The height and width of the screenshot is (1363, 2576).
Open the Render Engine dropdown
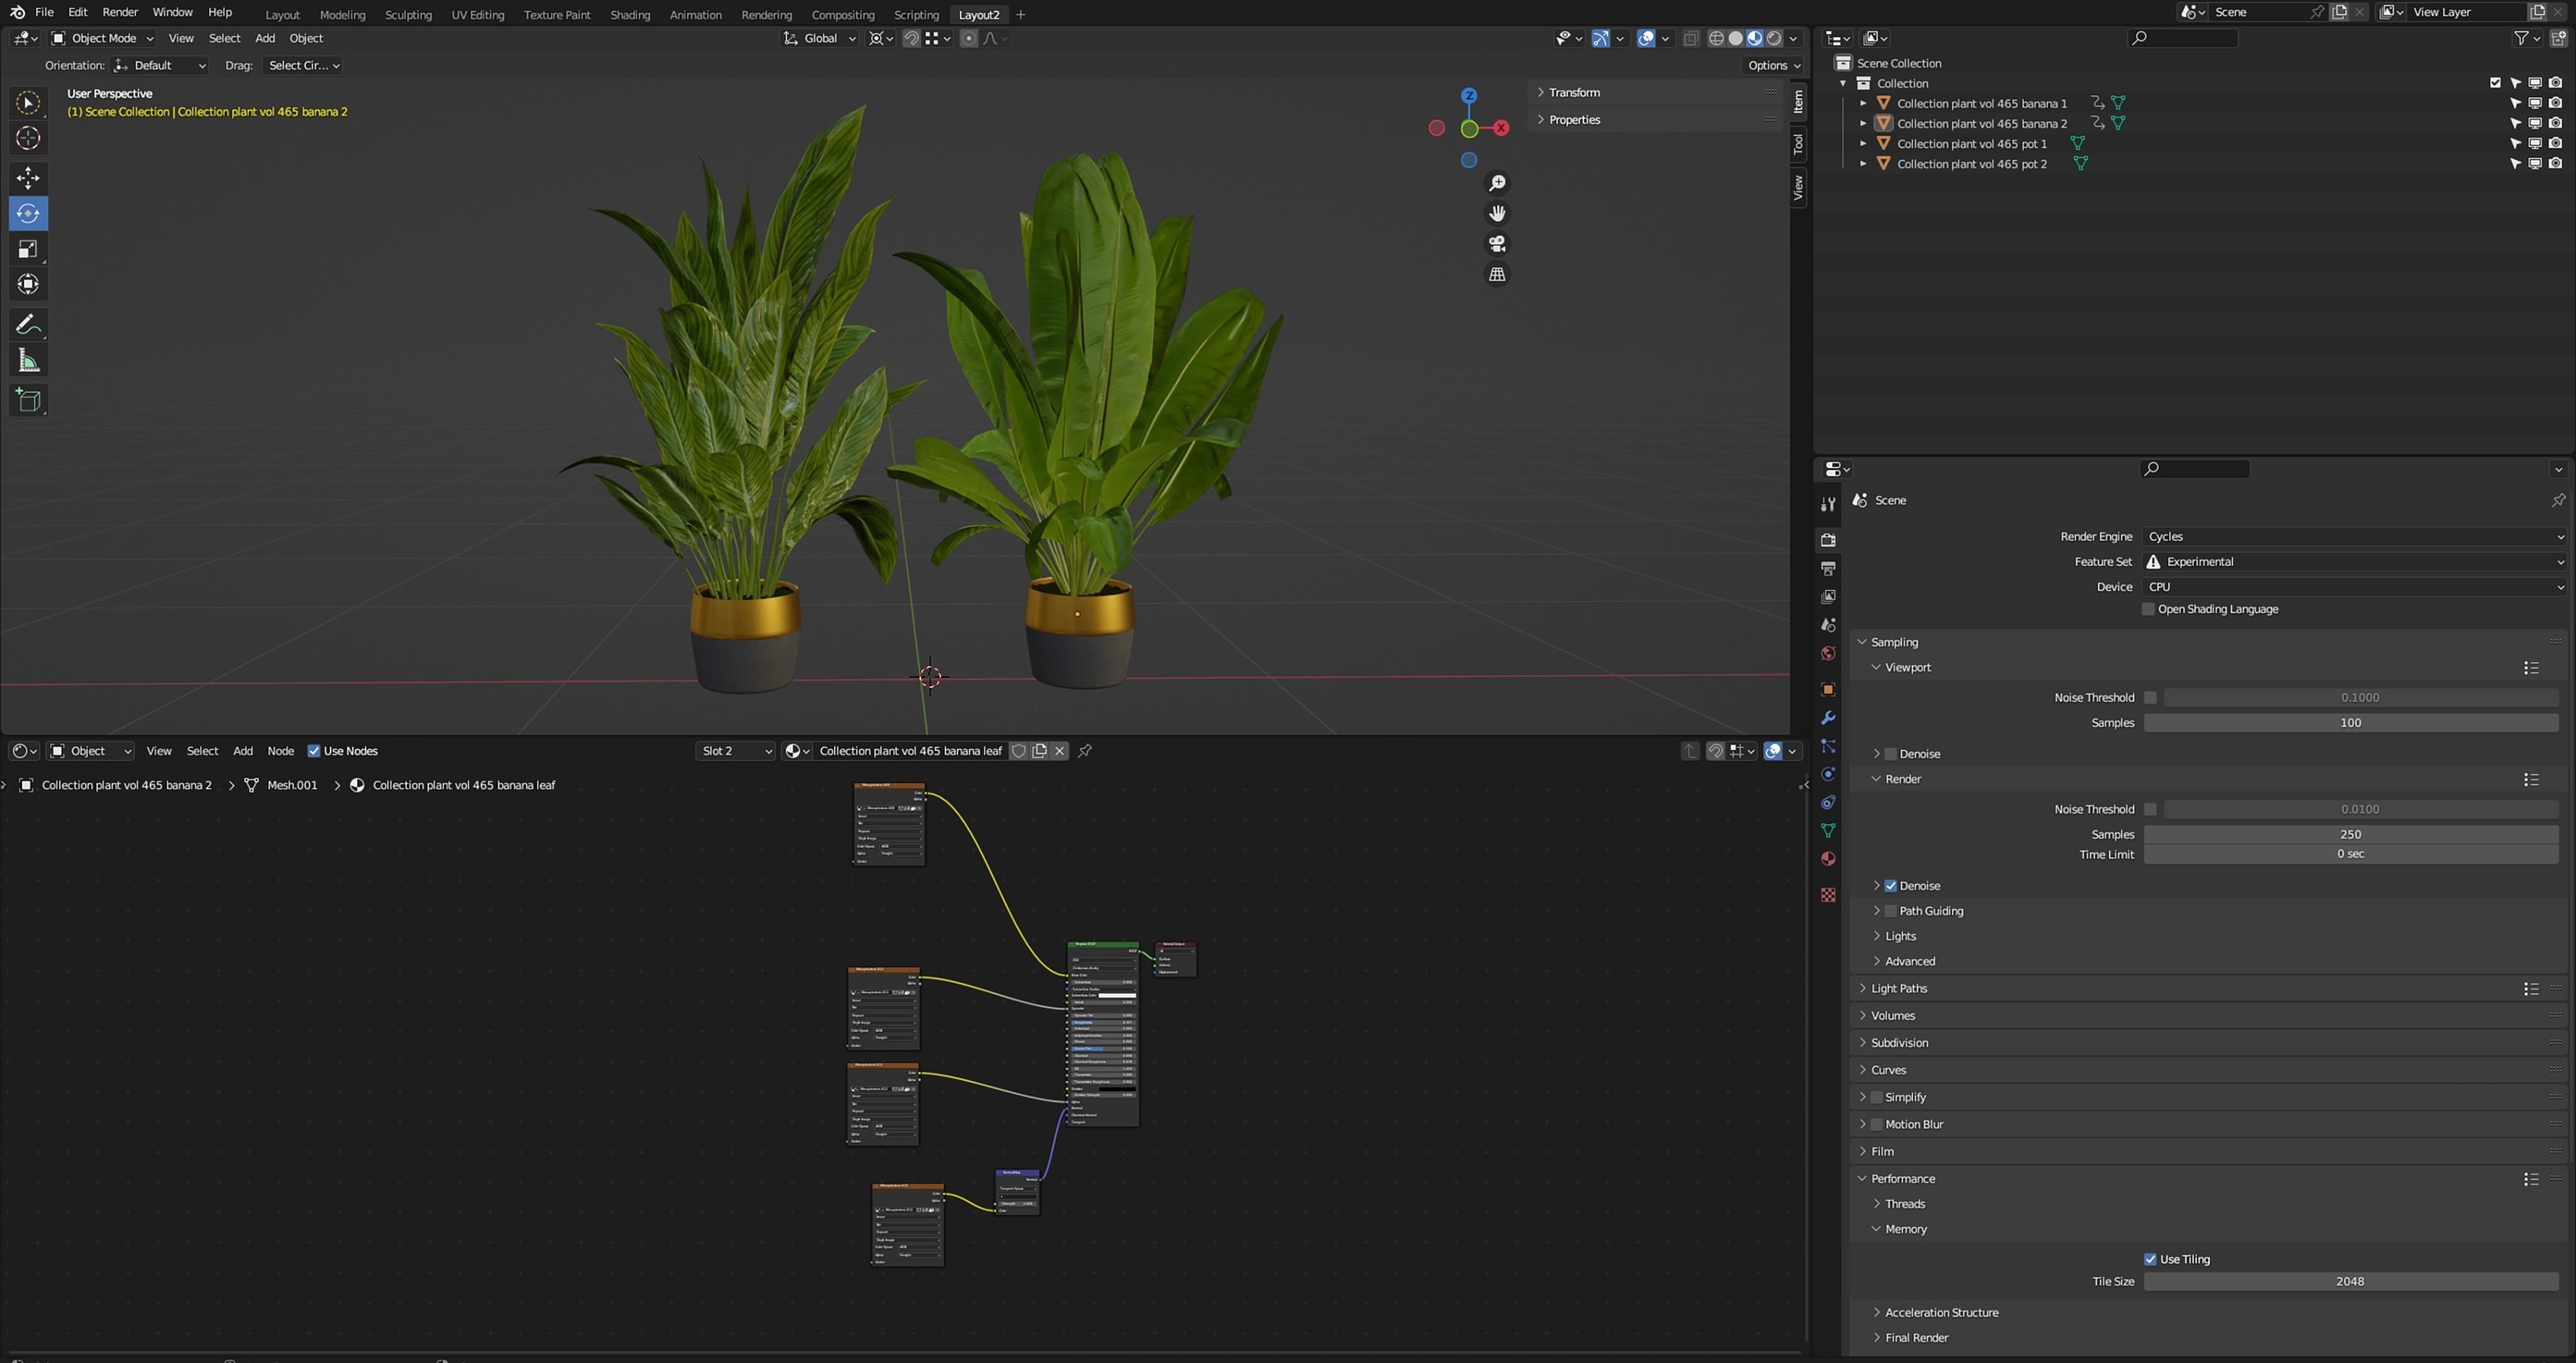[2355, 537]
